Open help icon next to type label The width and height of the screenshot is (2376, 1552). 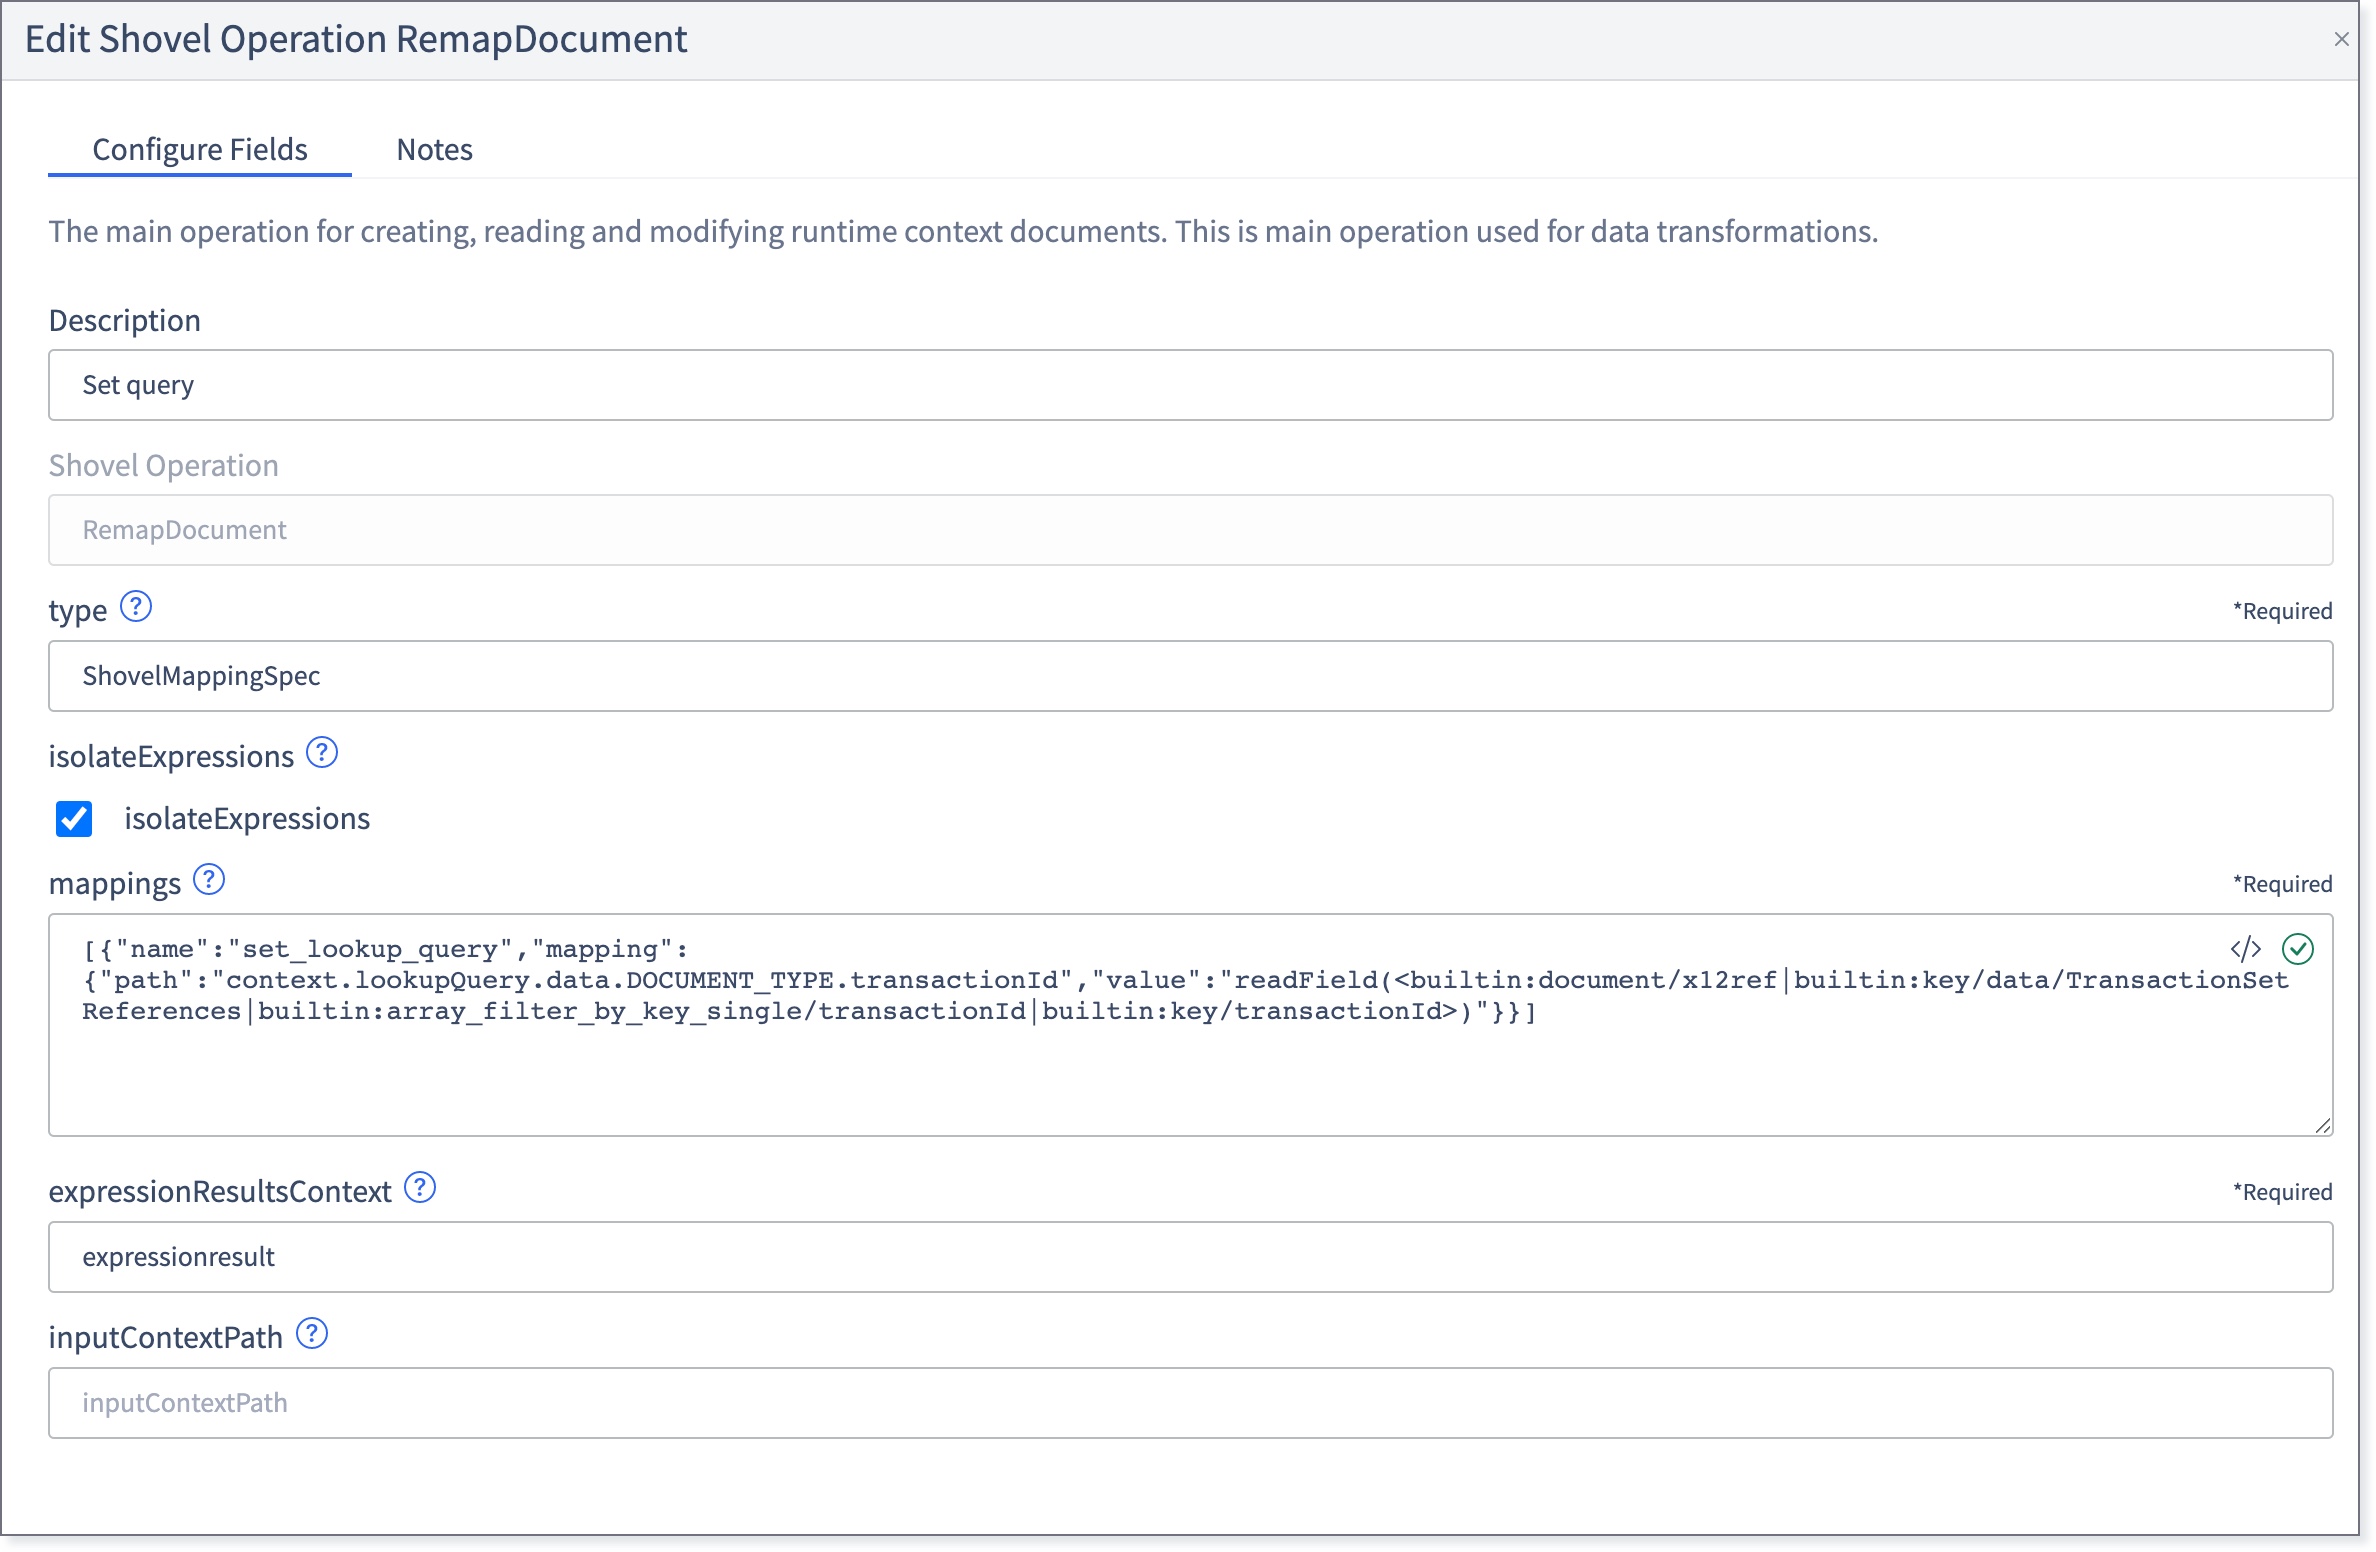(x=136, y=607)
